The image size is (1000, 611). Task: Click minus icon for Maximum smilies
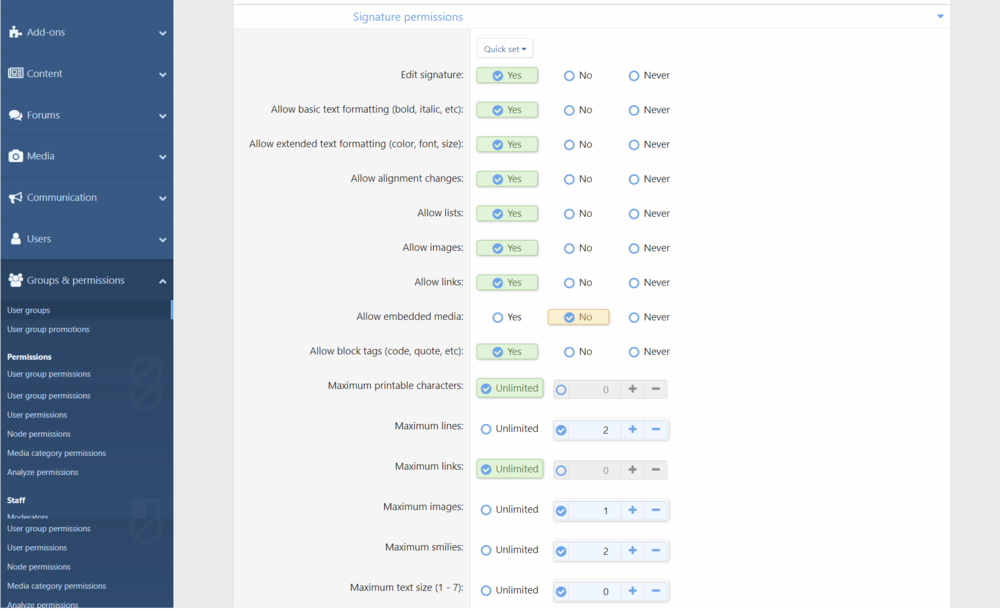tap(656, 551)
